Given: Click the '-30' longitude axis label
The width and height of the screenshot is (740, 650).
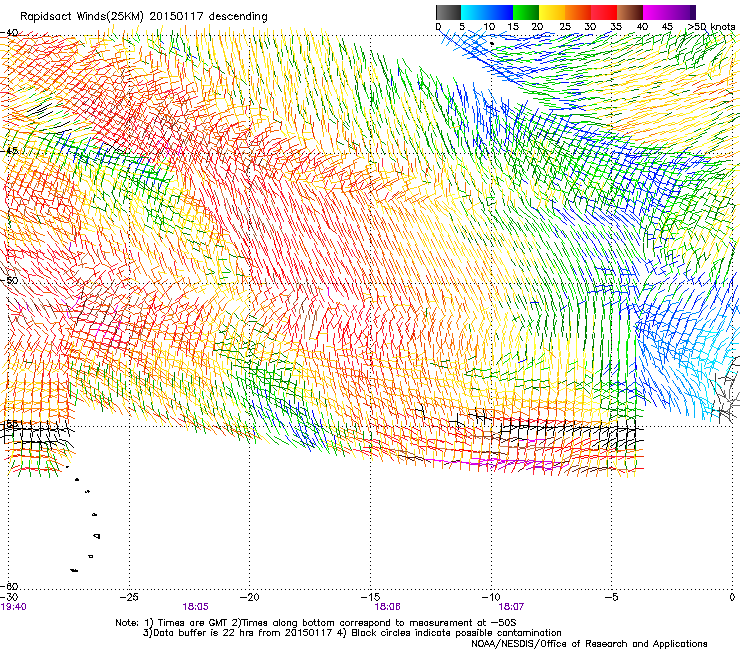Looking at the screenshot, I should [x=9, y=598].
